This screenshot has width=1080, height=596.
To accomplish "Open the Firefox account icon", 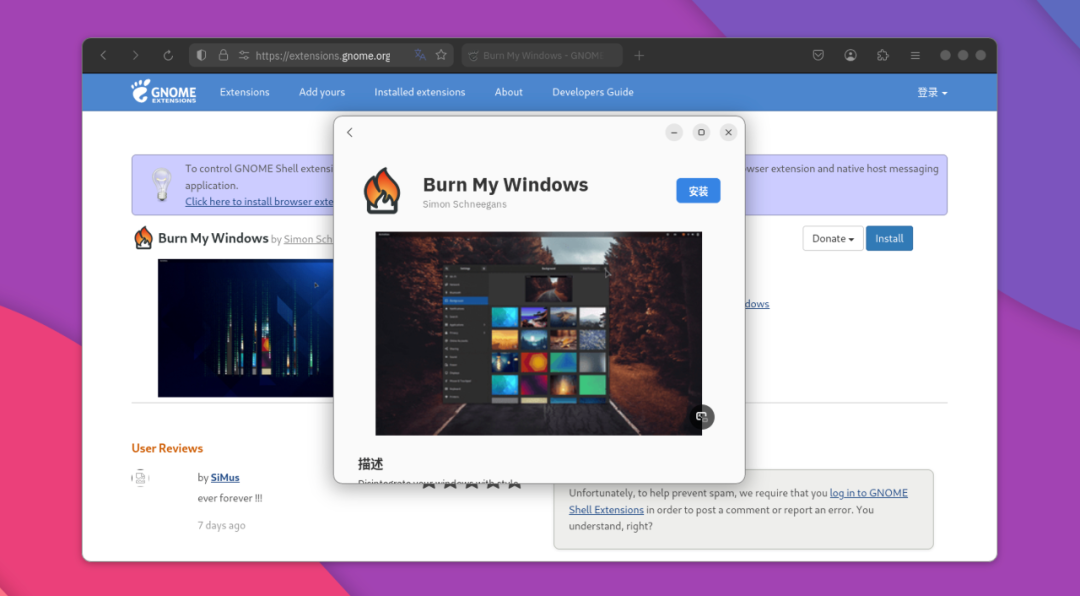I will click(851, 55).
